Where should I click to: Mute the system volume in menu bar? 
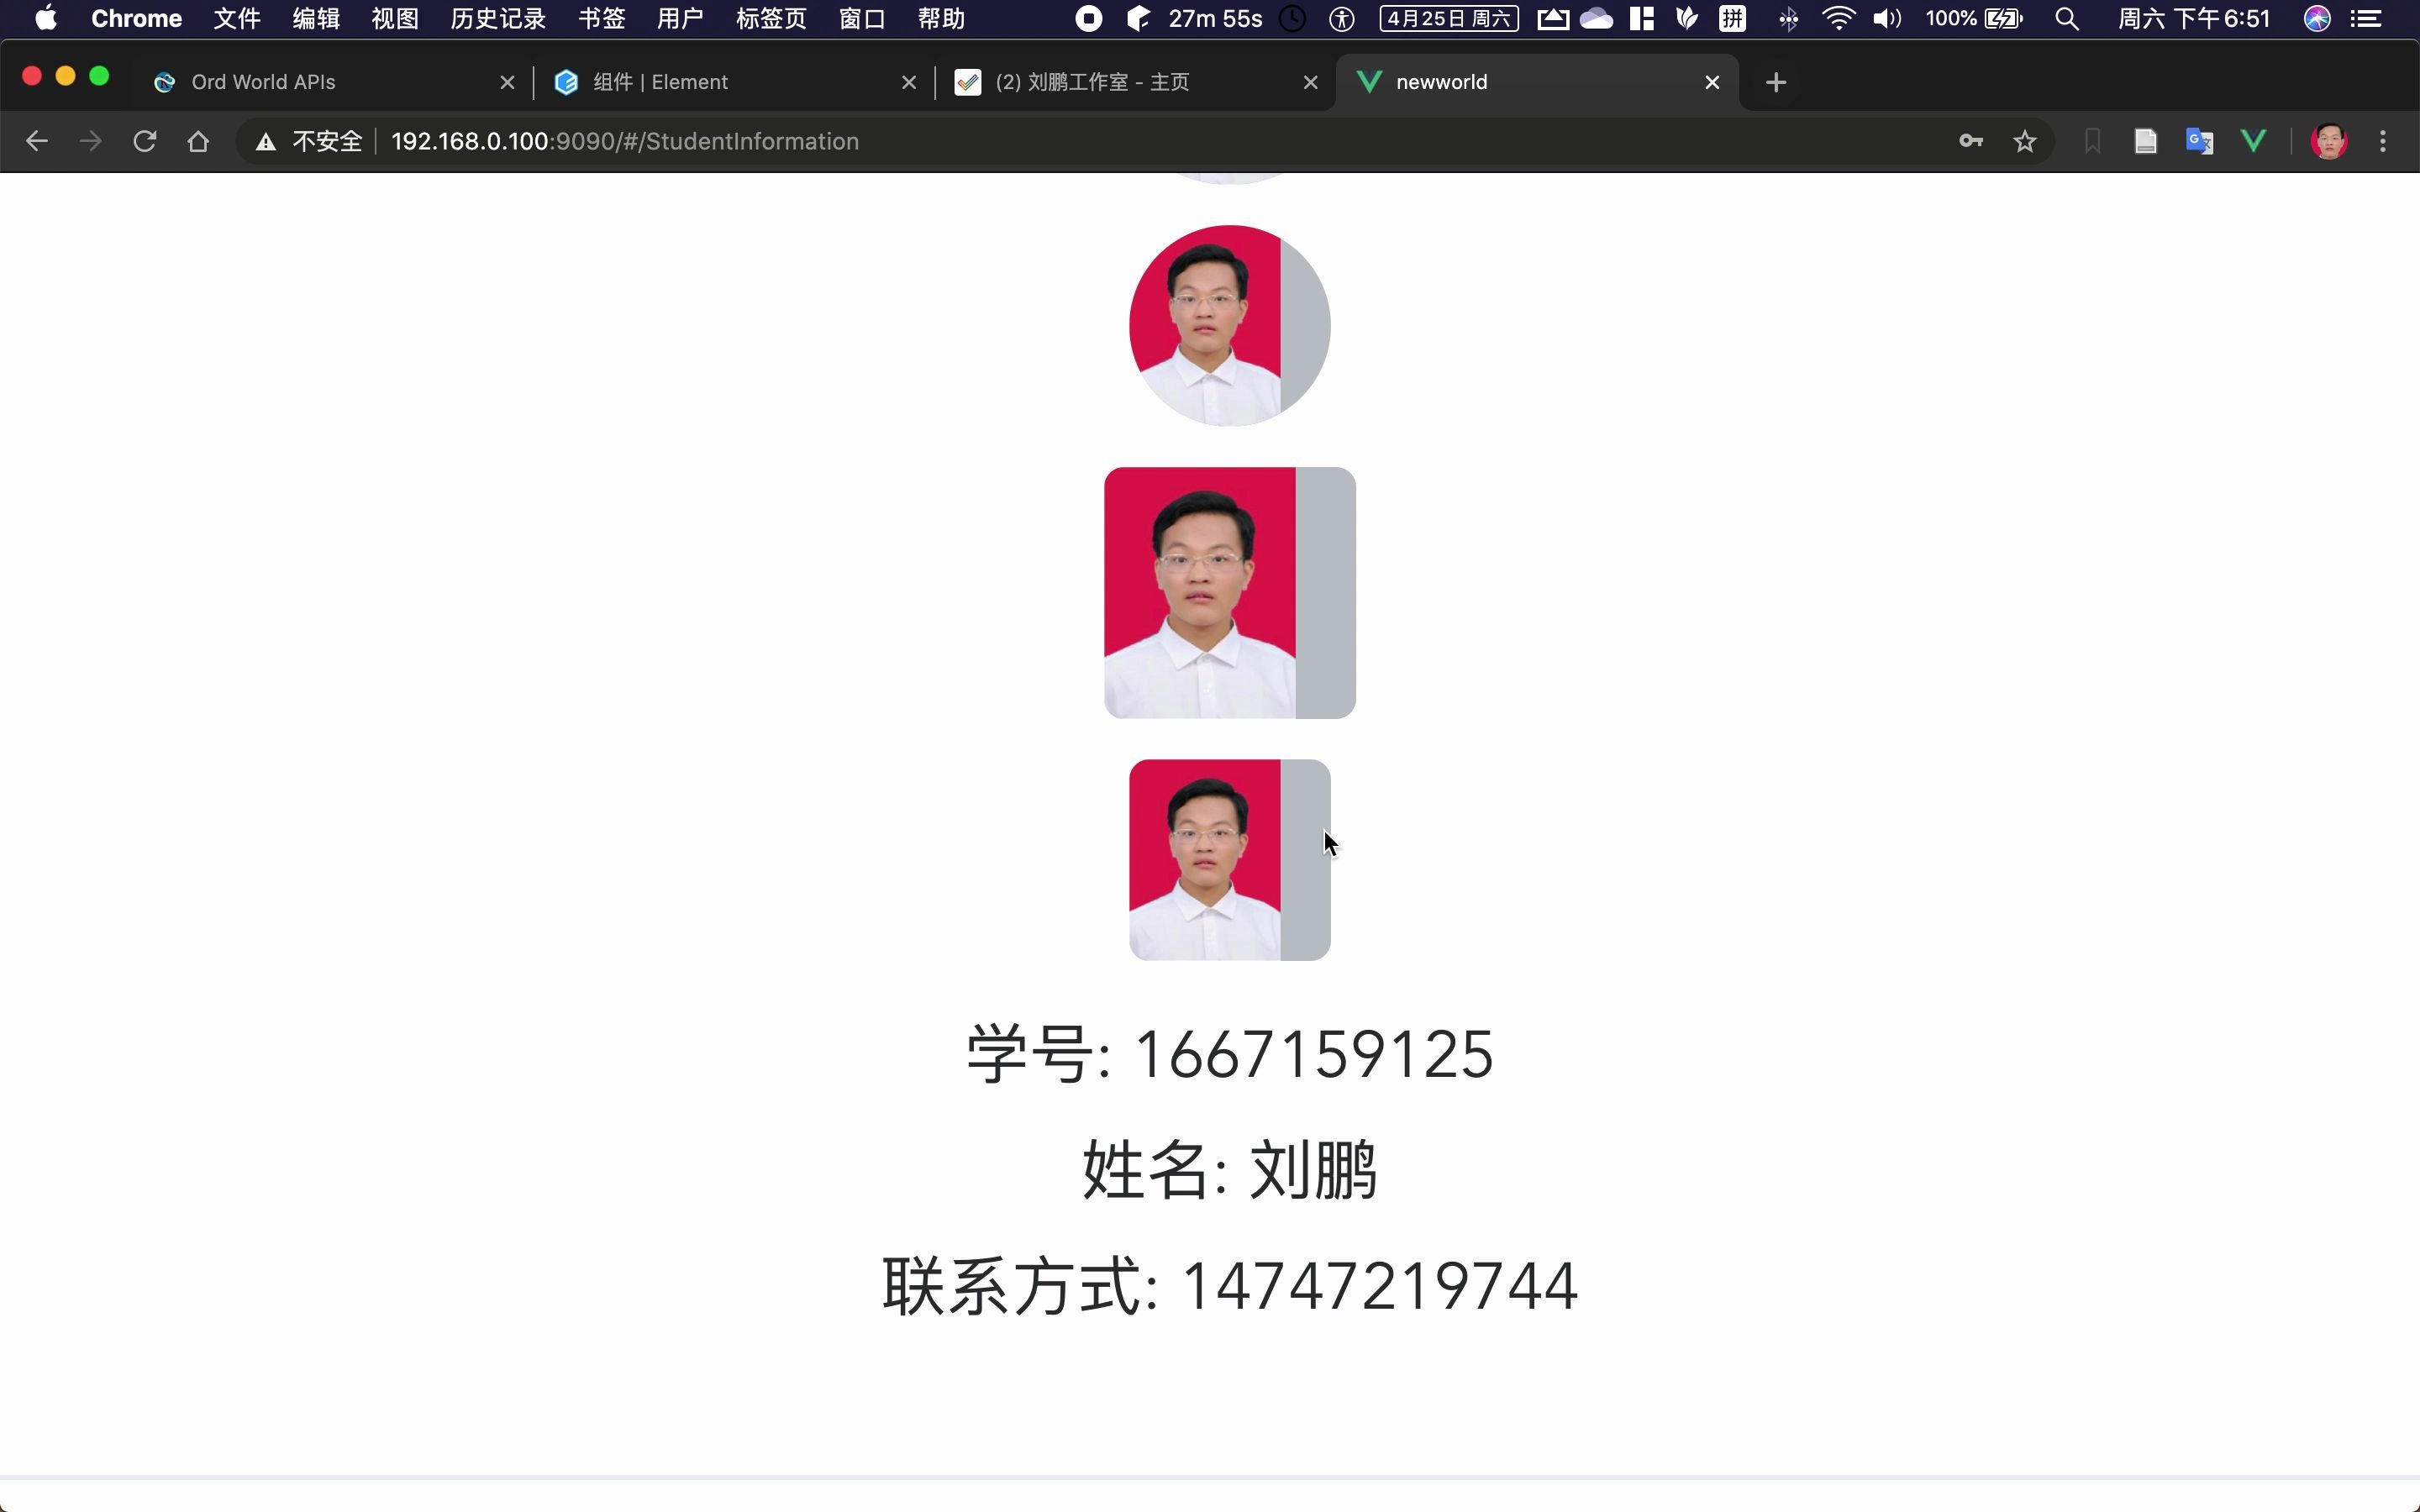point(1887,18)
